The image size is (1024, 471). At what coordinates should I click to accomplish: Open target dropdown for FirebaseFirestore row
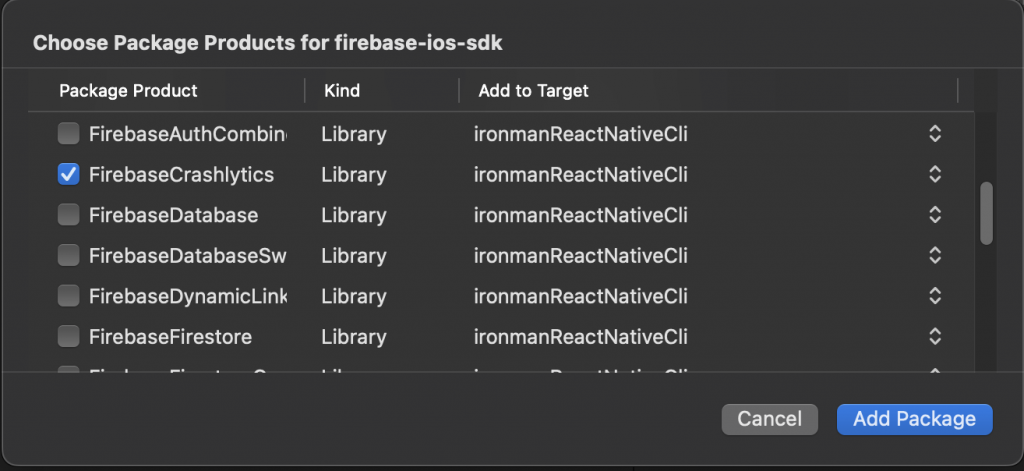[x=934, y=337]
